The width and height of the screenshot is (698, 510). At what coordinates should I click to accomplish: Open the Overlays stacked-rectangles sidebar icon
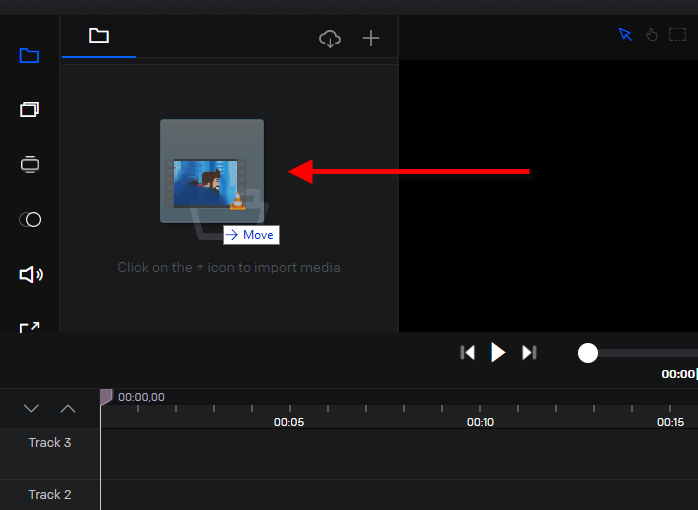coord(29,109)
